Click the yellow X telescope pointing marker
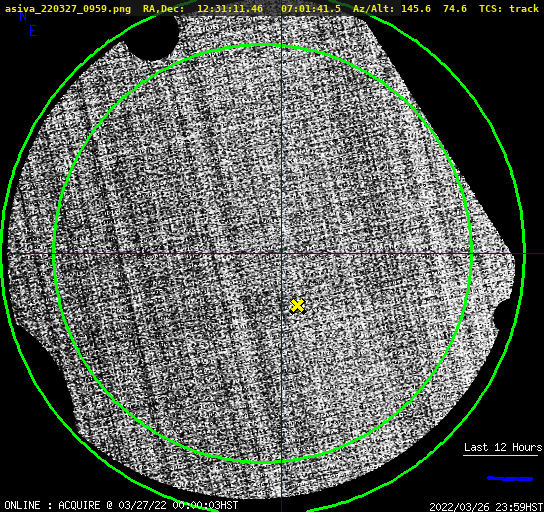Viewport: 544px width, 512px height. [x=297, y=306]
